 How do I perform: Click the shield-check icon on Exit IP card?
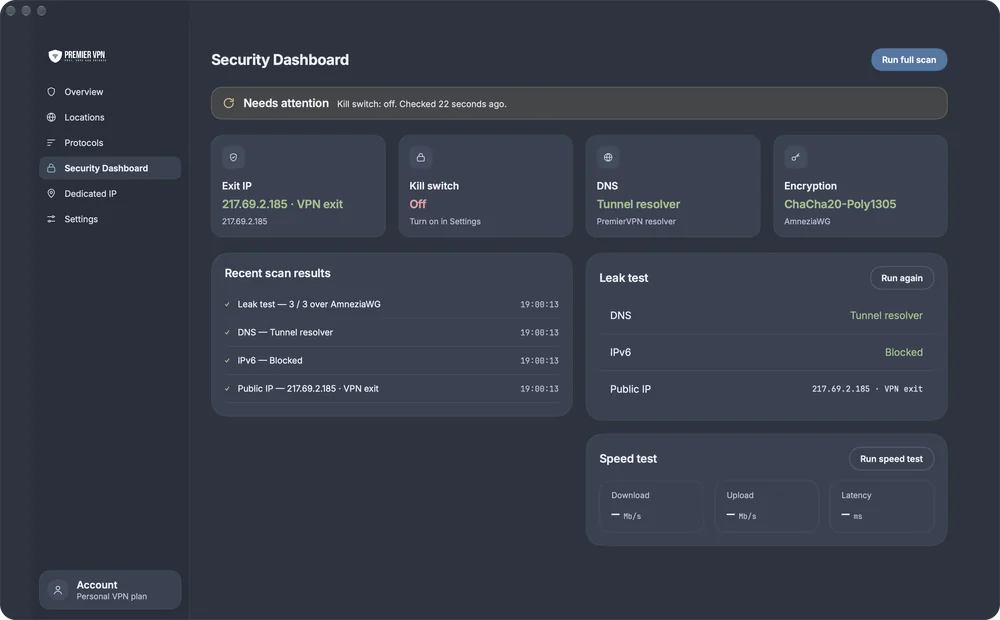tap(233, 157)
